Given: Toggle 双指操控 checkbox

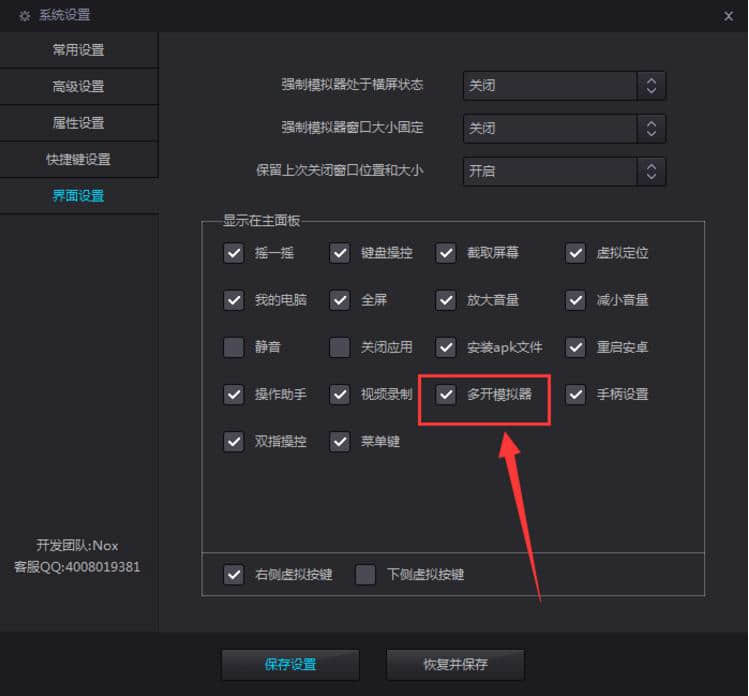Looking at the screenshot, I should point(234,441).
